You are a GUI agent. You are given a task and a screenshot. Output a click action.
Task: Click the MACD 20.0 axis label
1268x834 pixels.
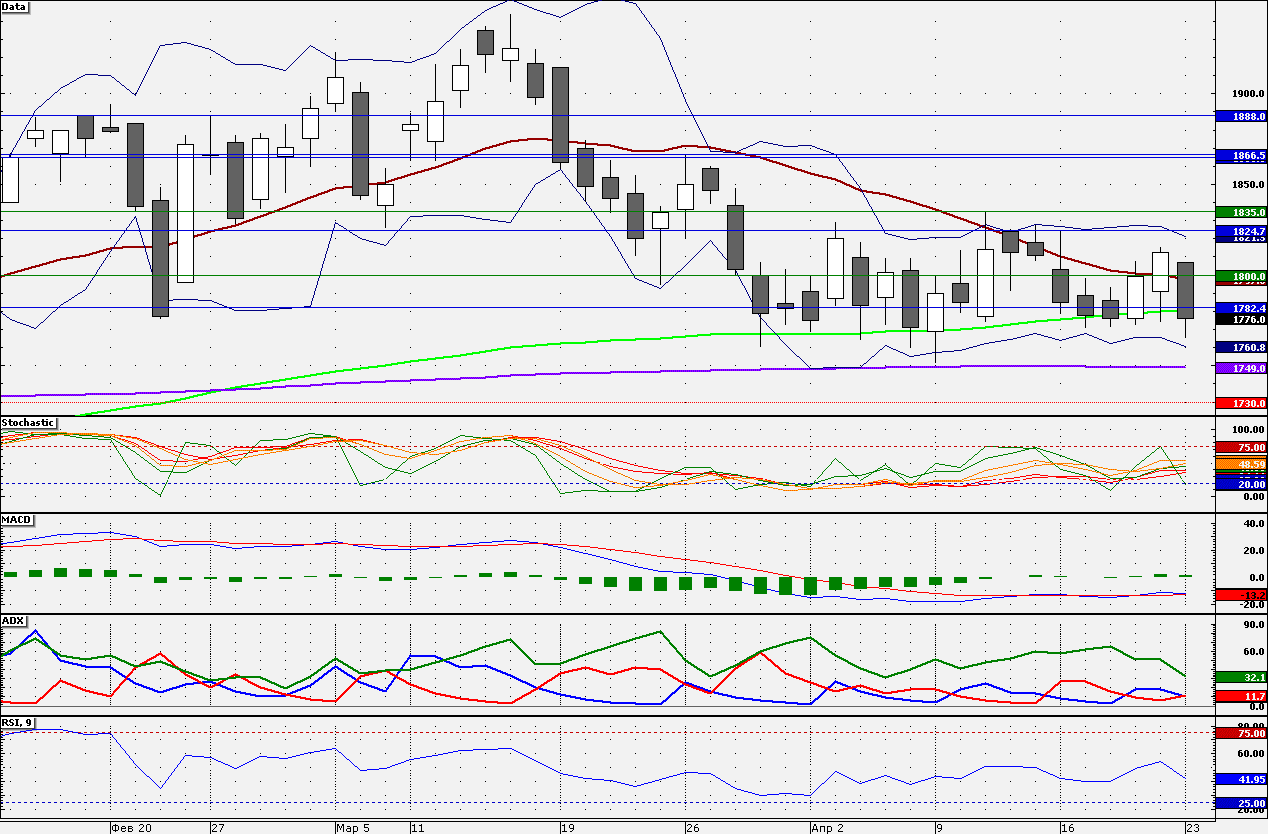(x=1252, y=551)
